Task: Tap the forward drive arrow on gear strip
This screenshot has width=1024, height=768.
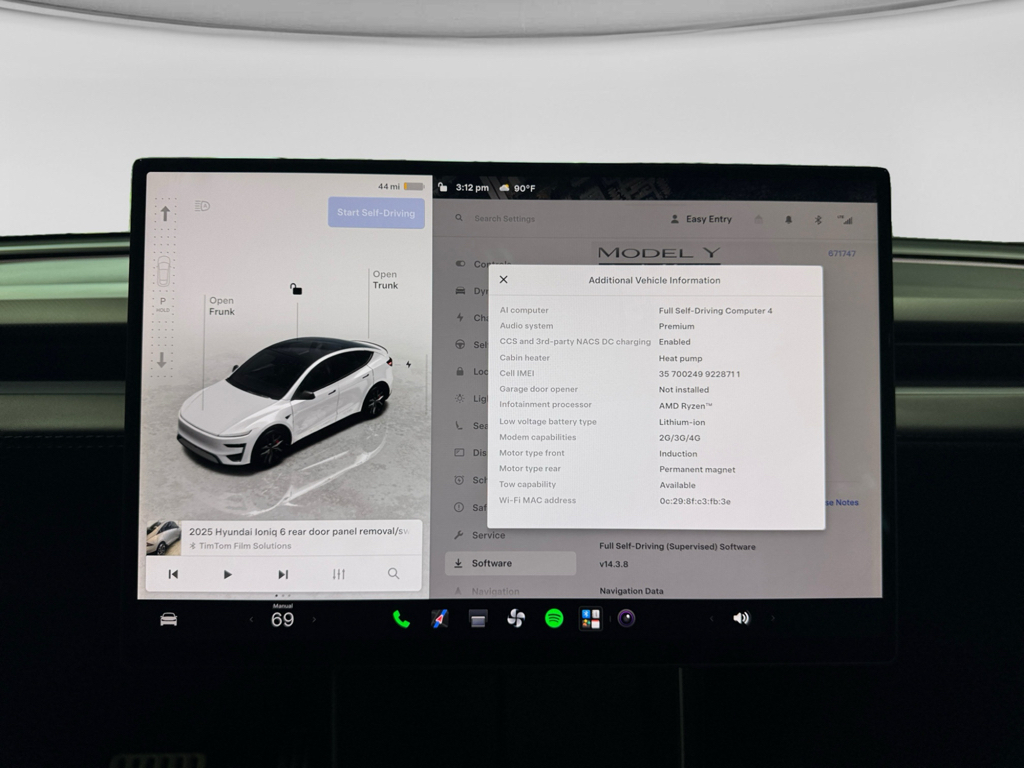Action: coord(165,214)
